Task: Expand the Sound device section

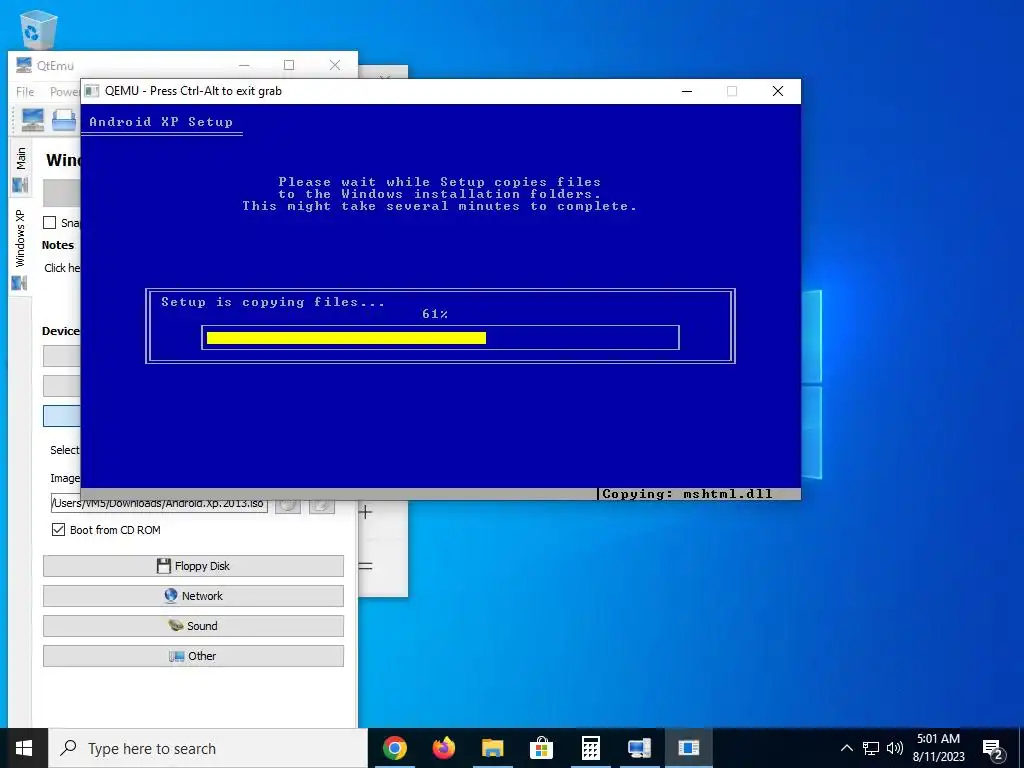Action: point(193,626)
